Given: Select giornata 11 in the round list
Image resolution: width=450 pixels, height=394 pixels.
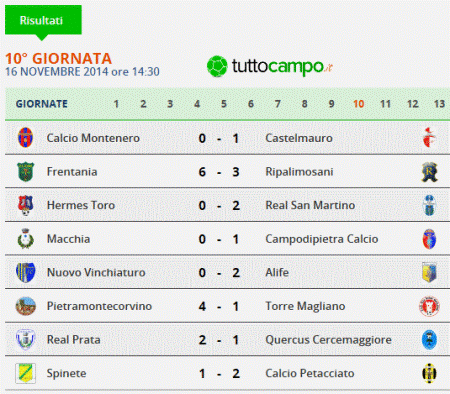Looking at the screenshot, I should point(385,104).
